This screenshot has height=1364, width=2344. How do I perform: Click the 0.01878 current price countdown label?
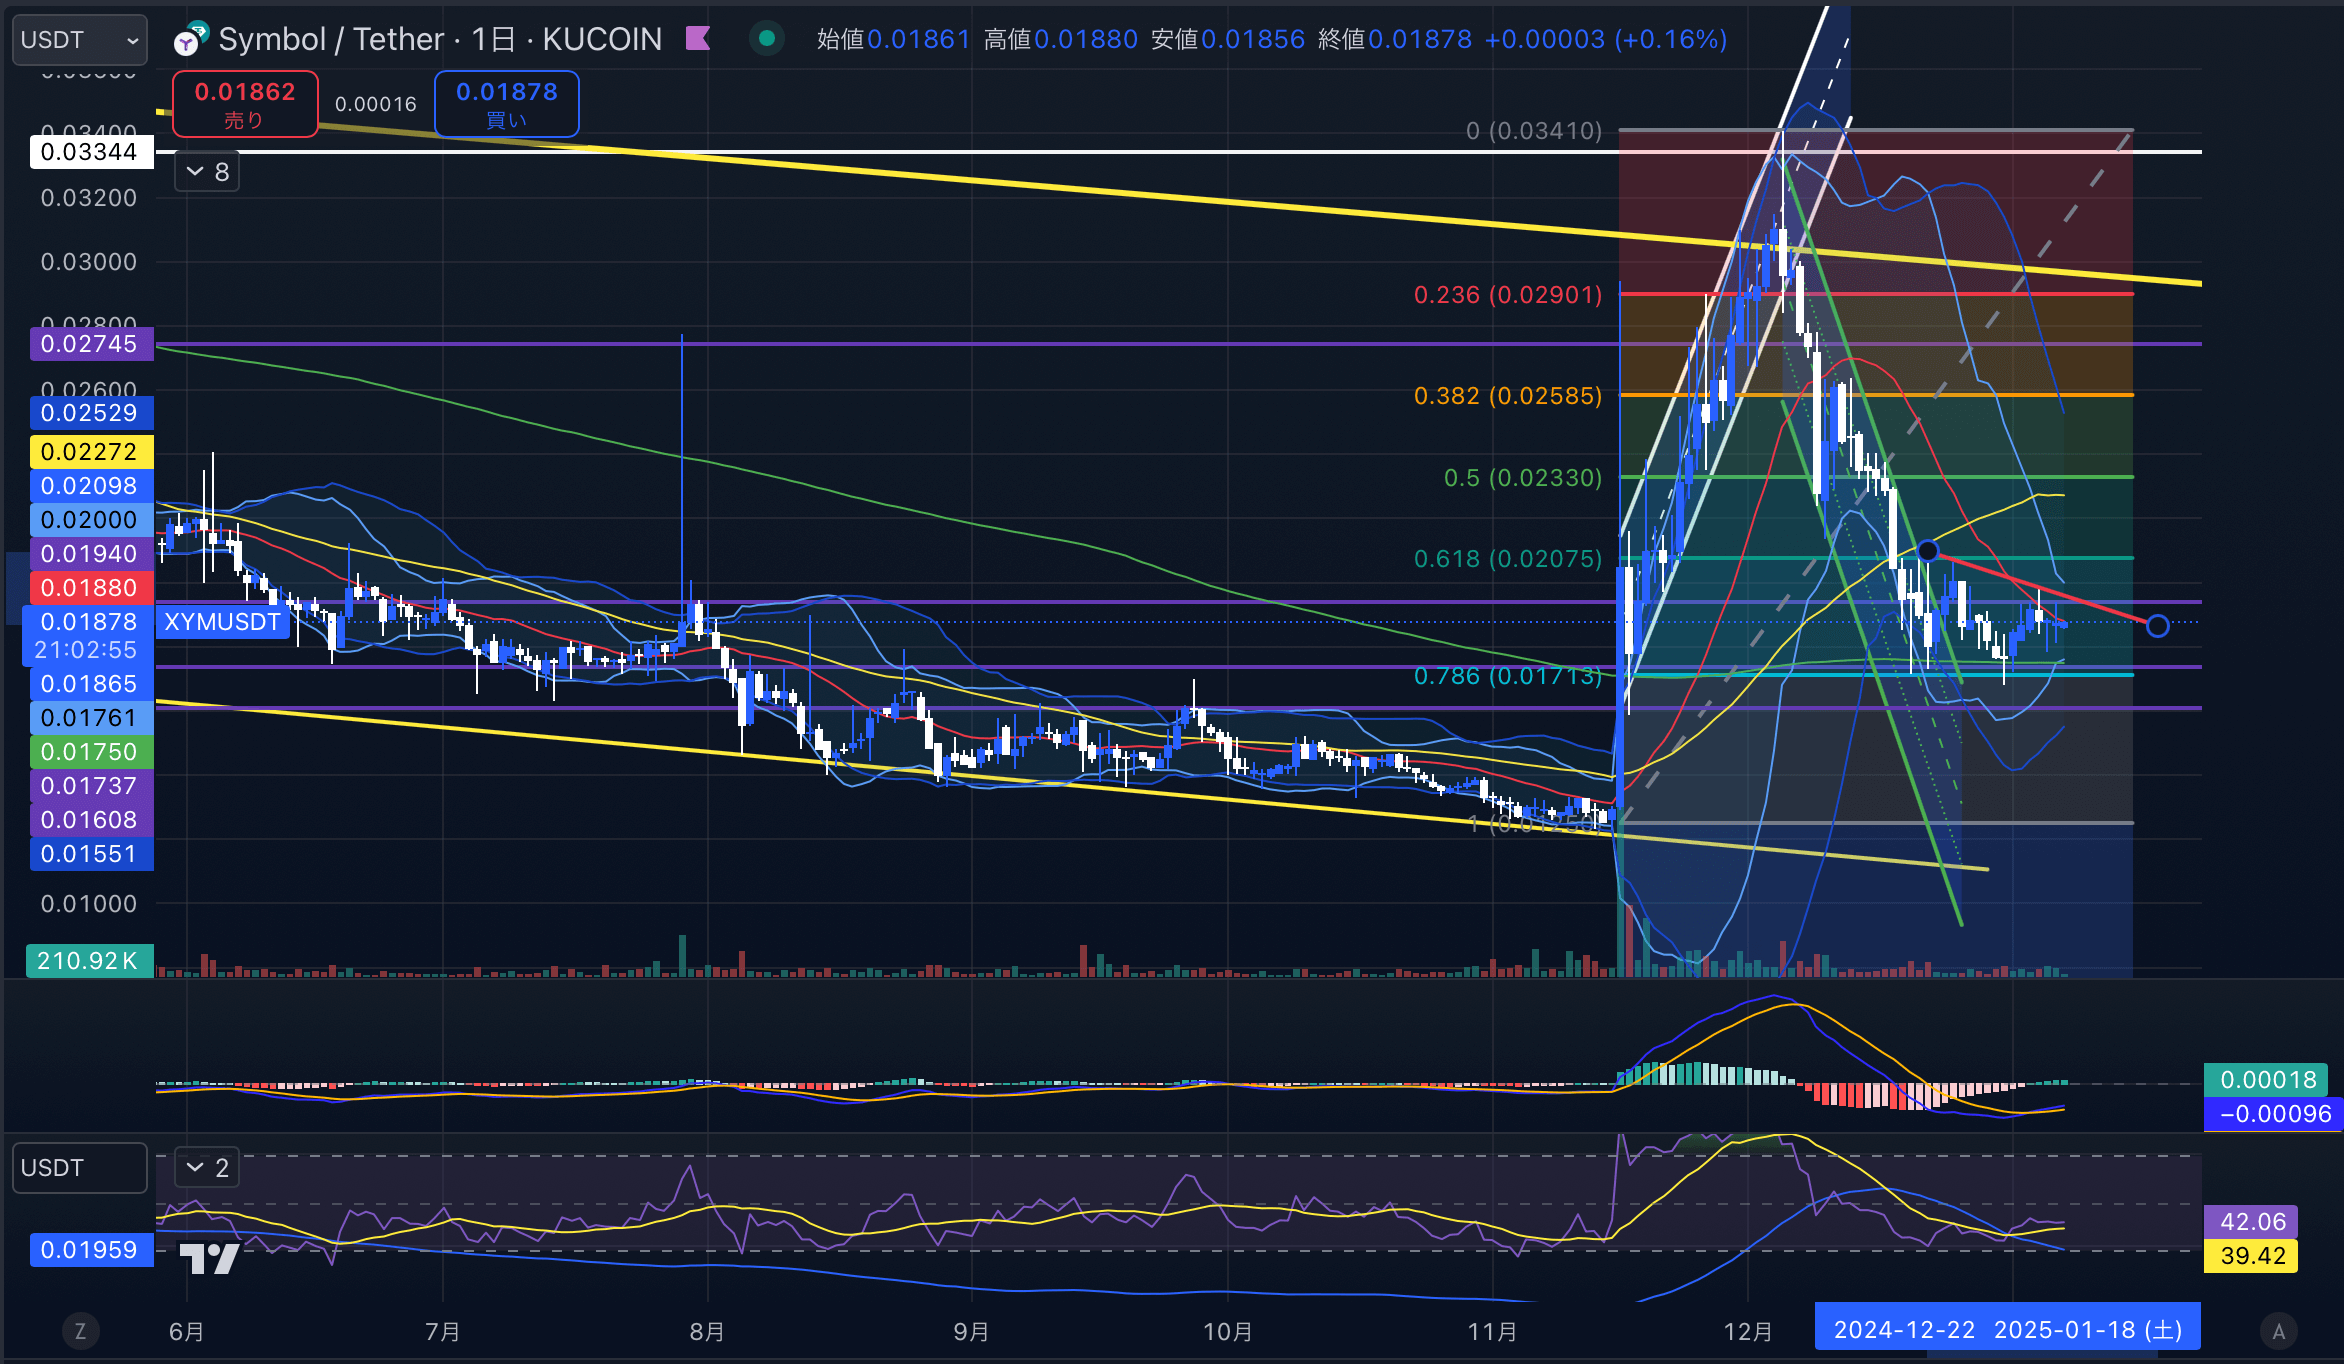88,636
